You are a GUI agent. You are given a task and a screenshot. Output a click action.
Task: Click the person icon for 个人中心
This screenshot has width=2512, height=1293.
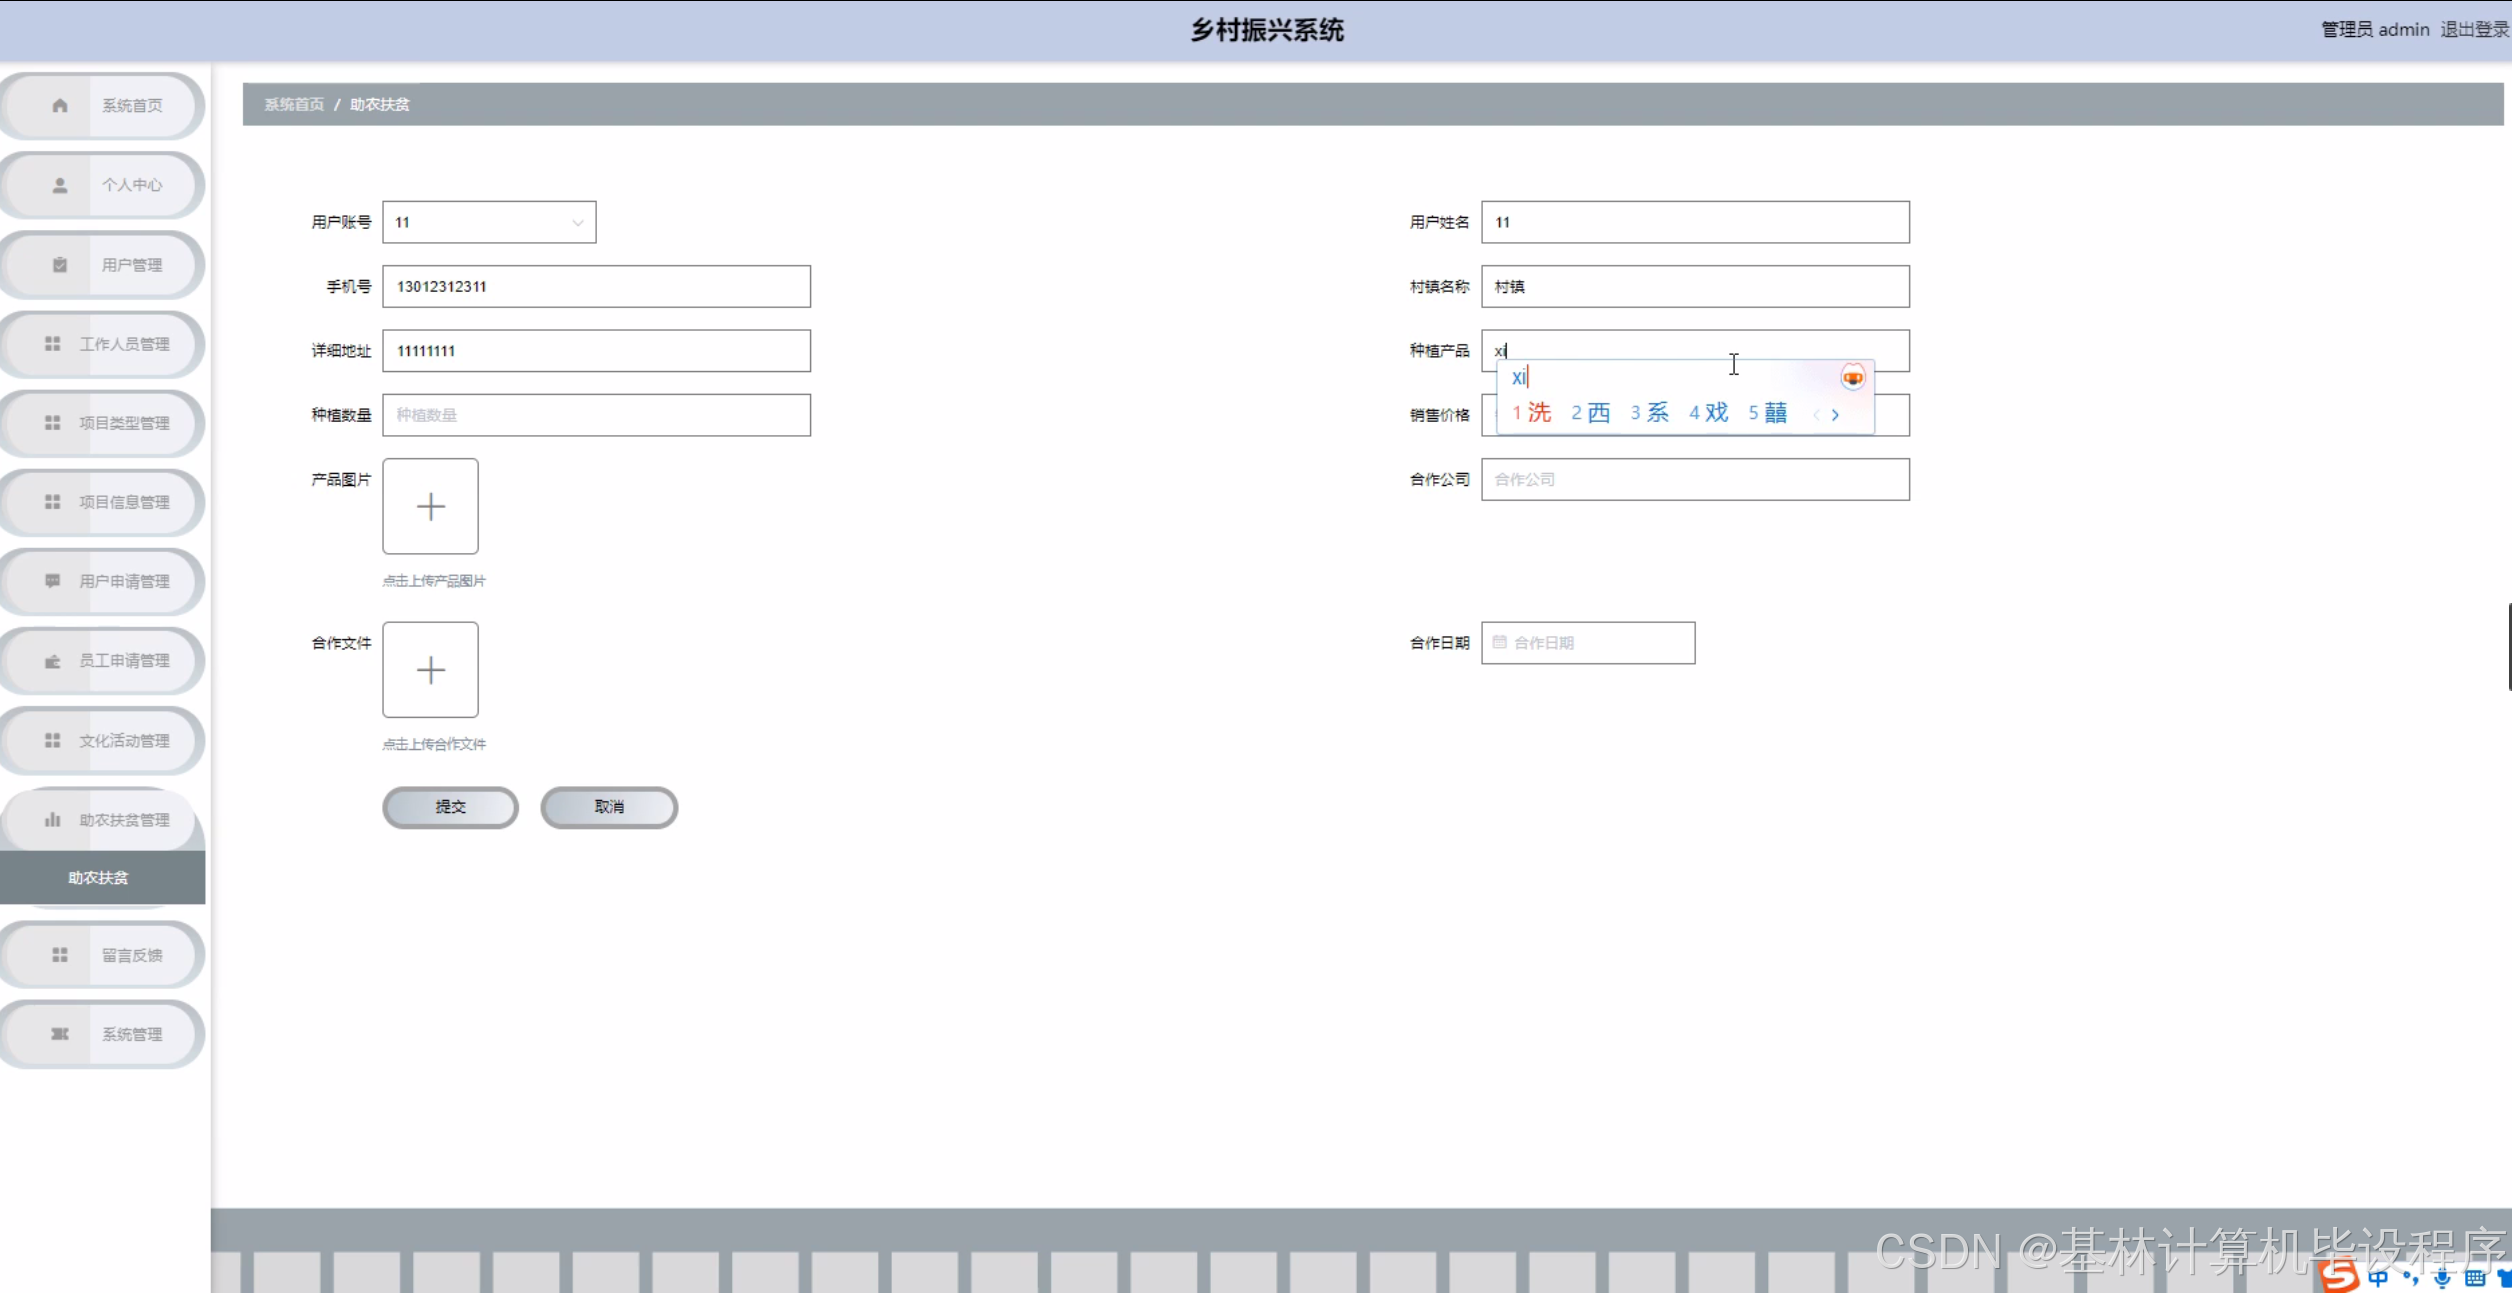[60, 185]
